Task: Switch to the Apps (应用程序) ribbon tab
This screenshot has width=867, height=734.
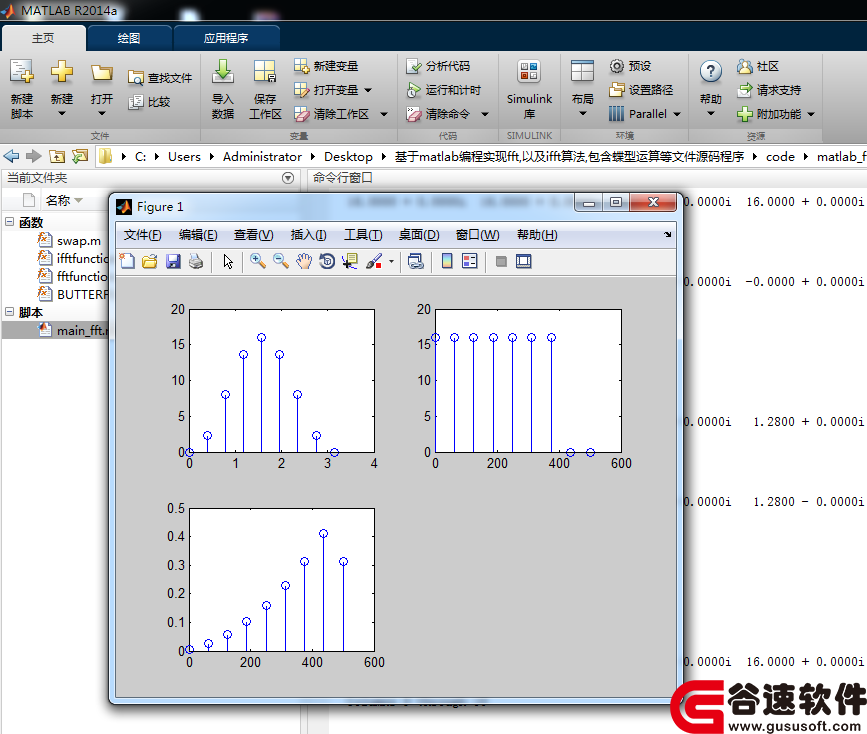Action: pyautogui.click(x=226, y=38)
